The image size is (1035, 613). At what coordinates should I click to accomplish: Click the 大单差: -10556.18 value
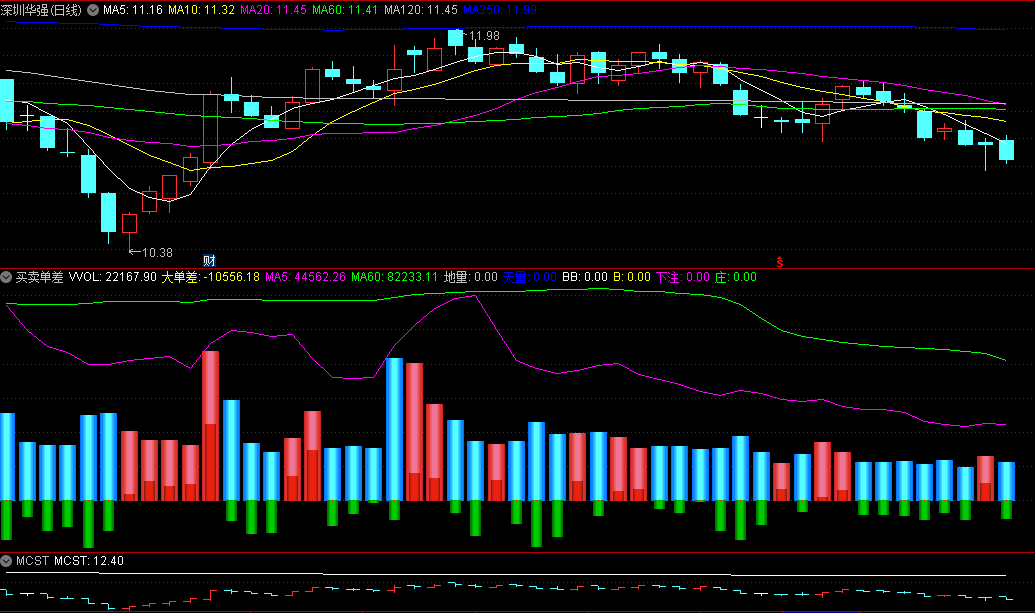pyautogui.click(x=211, y=277)
